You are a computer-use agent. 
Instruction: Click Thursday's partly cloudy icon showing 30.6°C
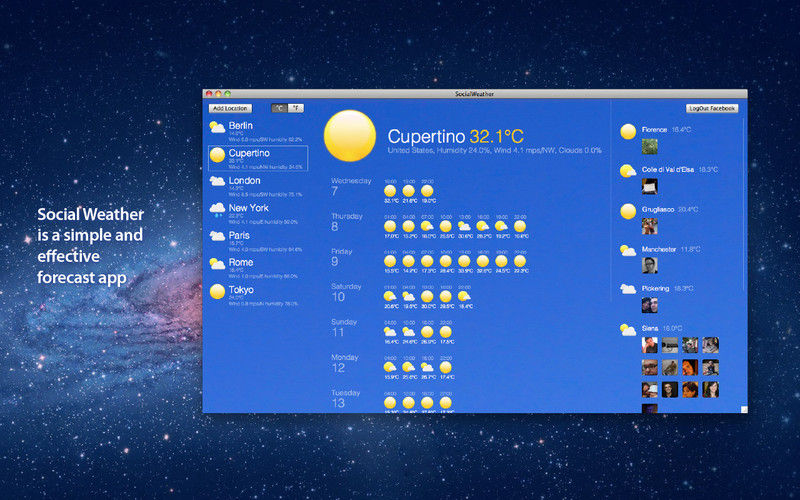(464, 226)
